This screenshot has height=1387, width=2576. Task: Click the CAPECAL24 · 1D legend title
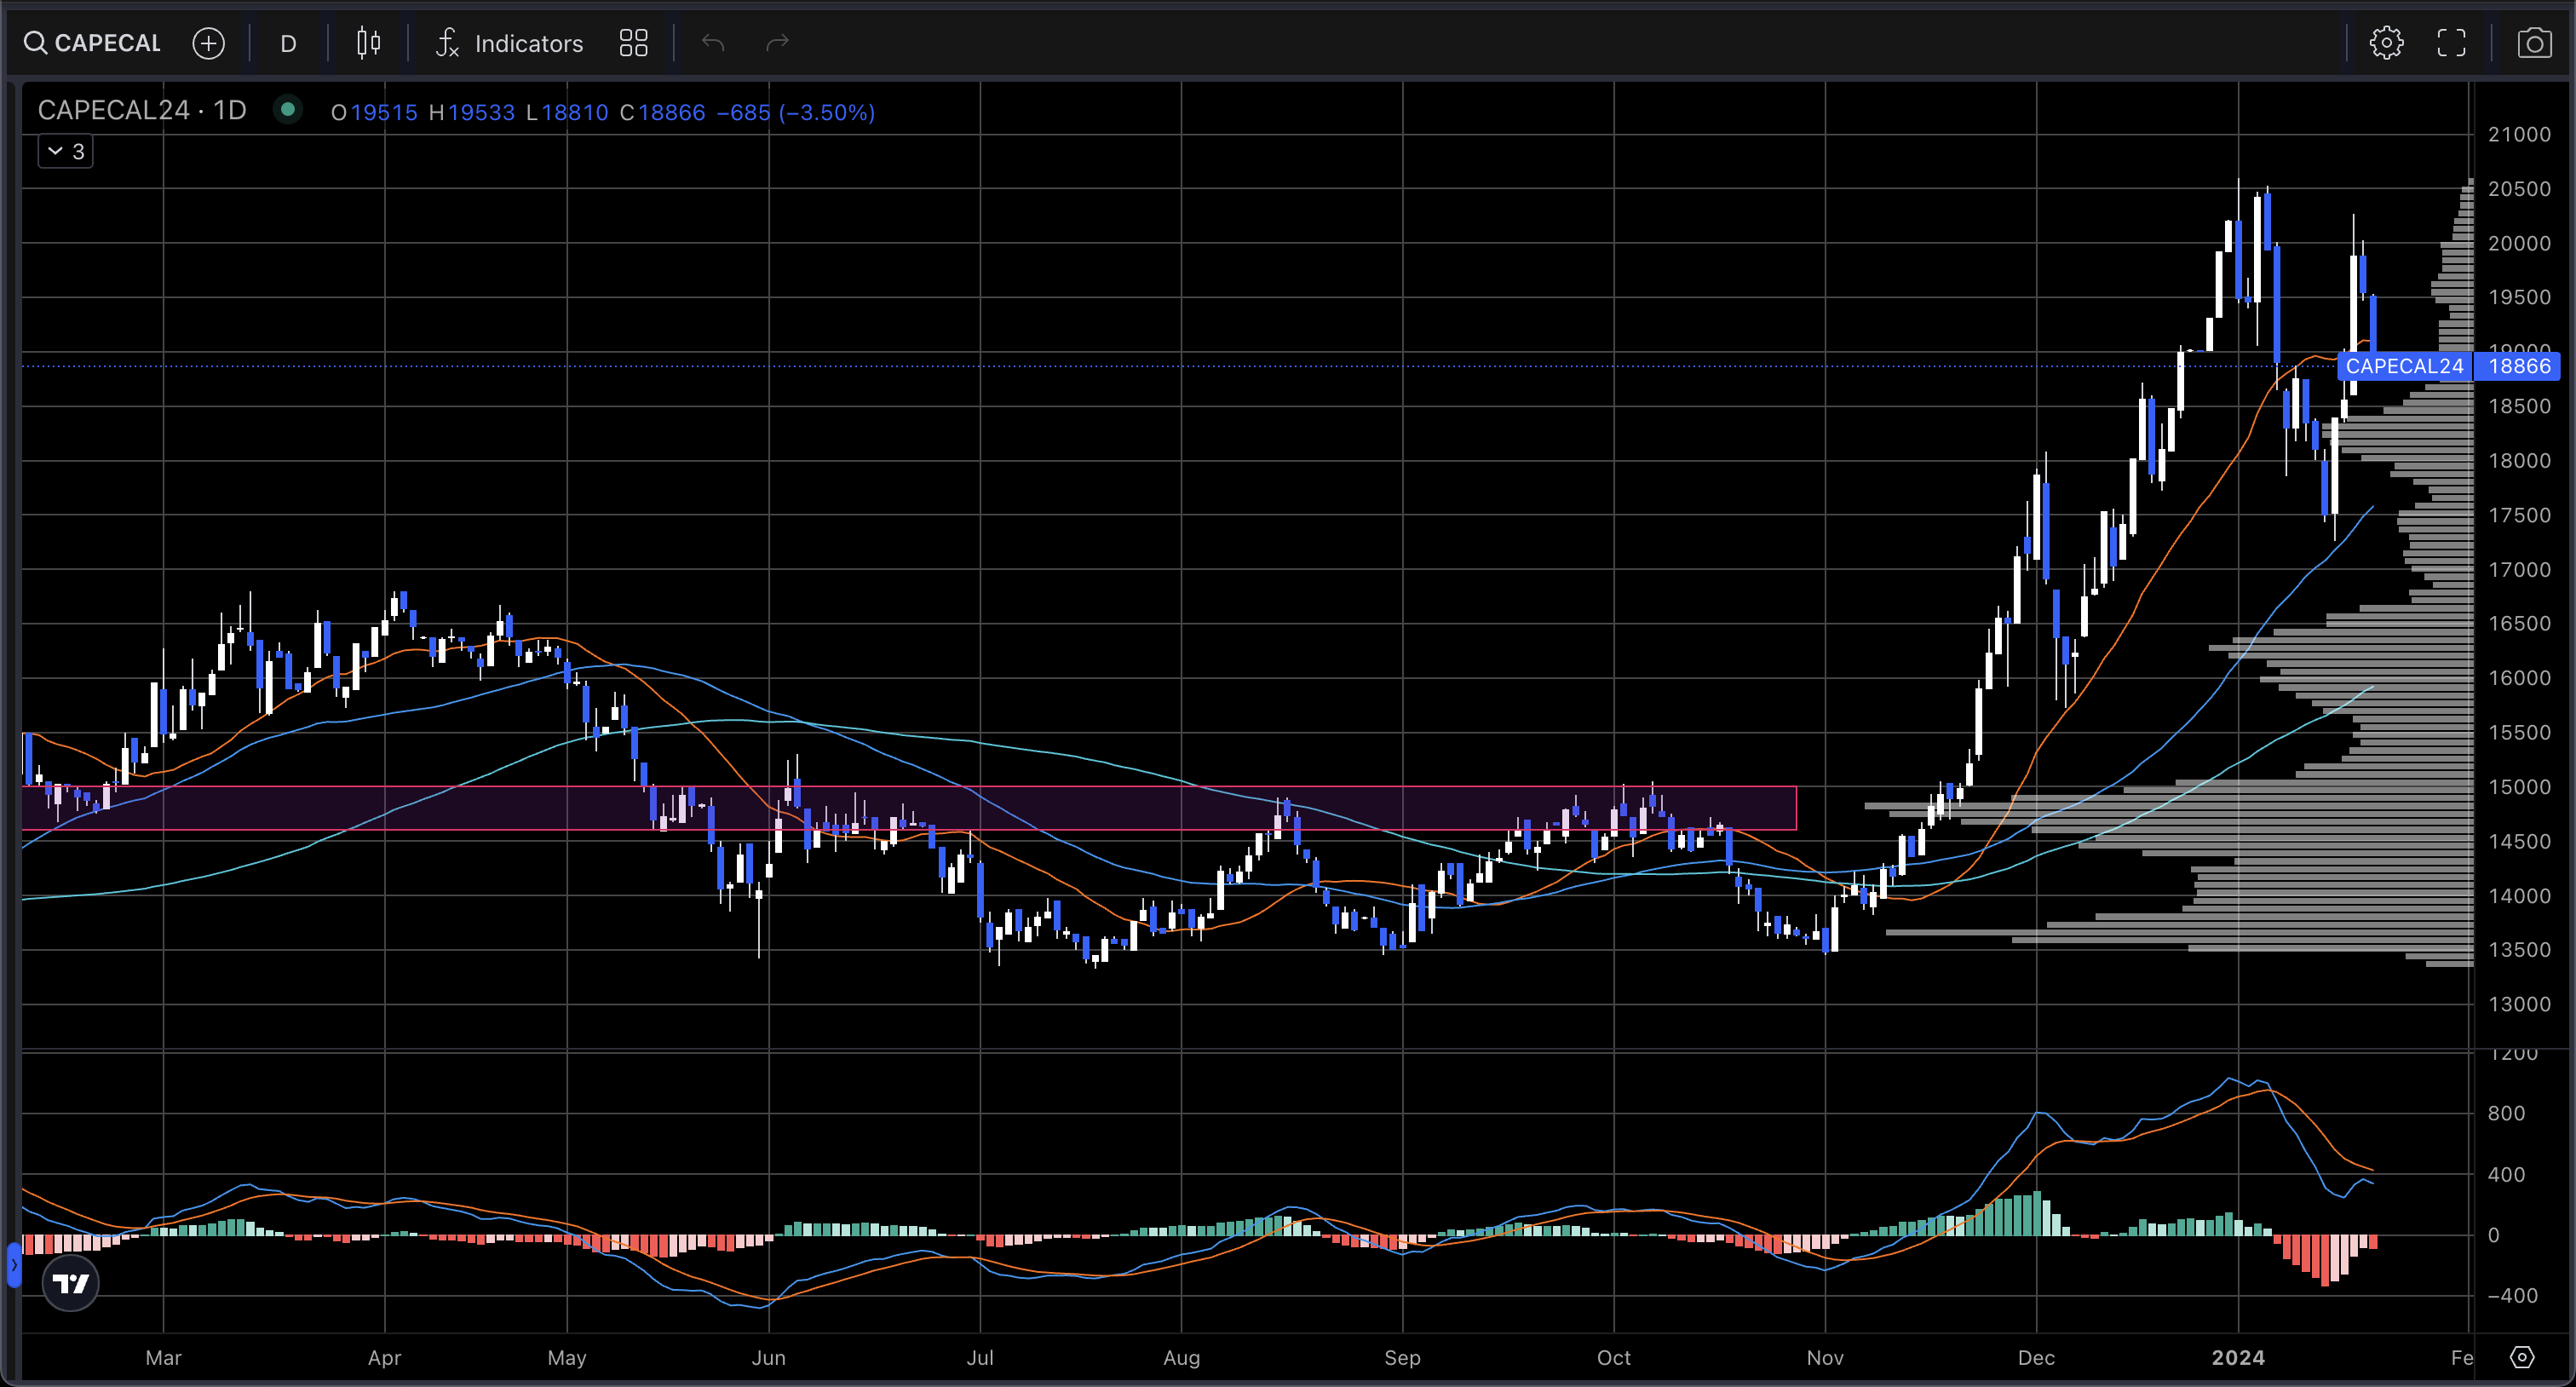[x=142, y=110]
